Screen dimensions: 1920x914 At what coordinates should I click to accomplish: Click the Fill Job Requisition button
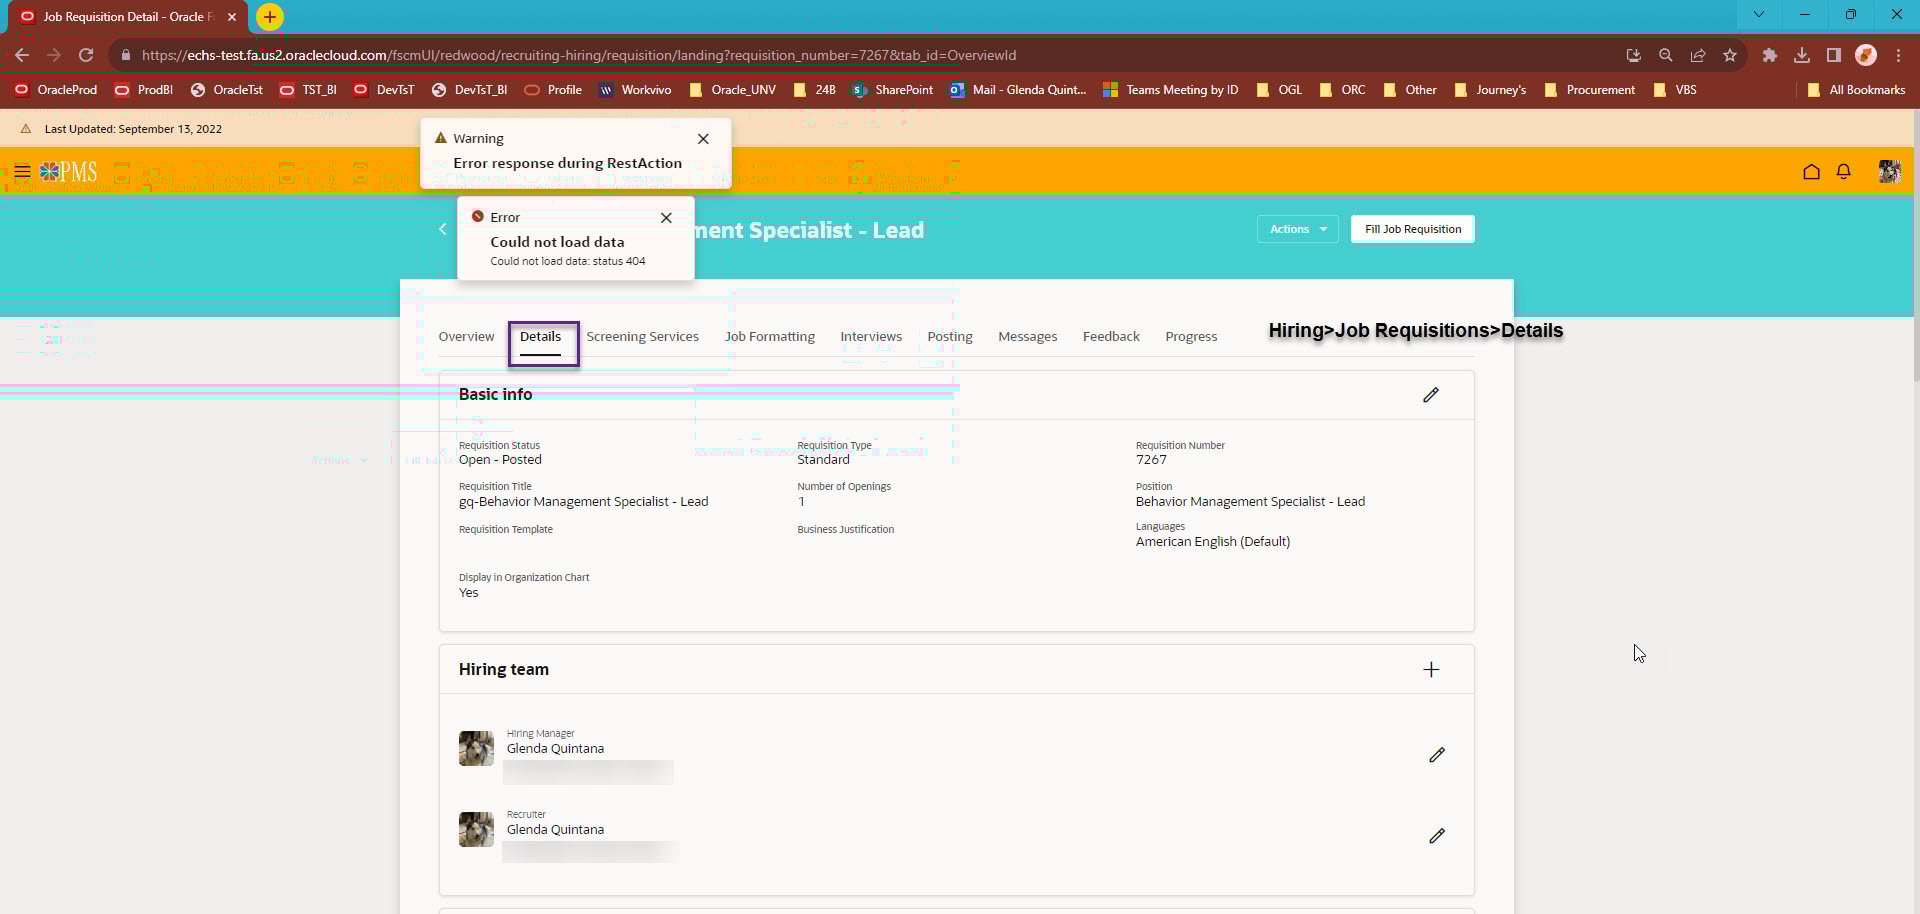[x=1412, y=229]
